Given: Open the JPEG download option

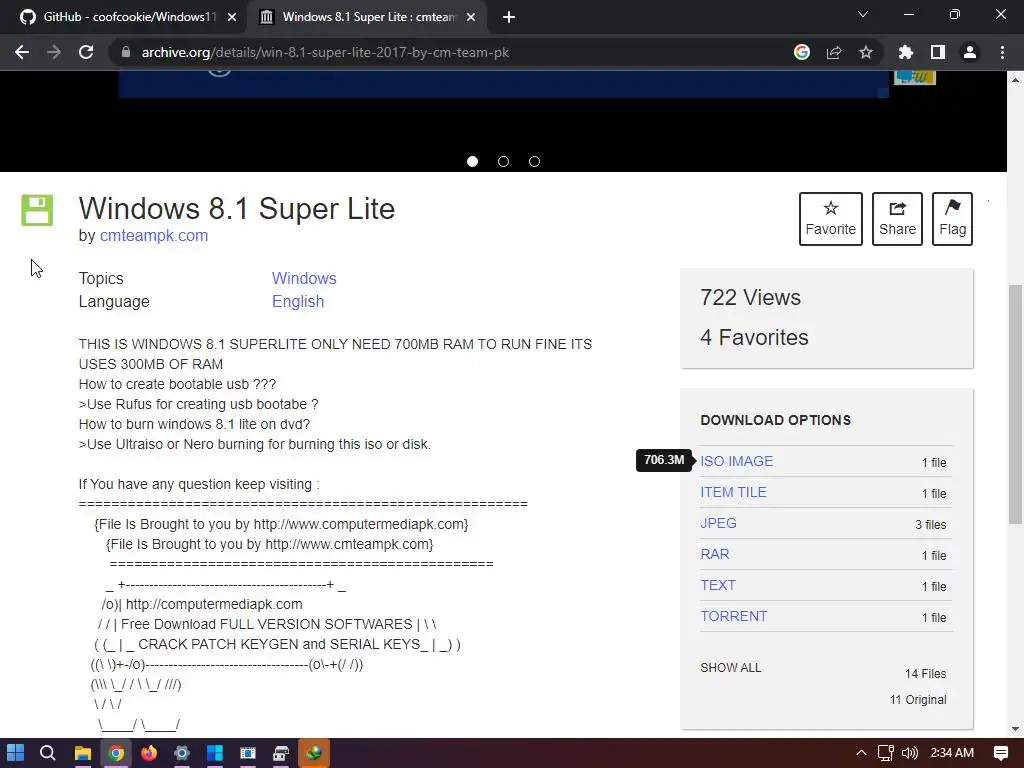Looking at the screenshot, I should coord(718,523).
